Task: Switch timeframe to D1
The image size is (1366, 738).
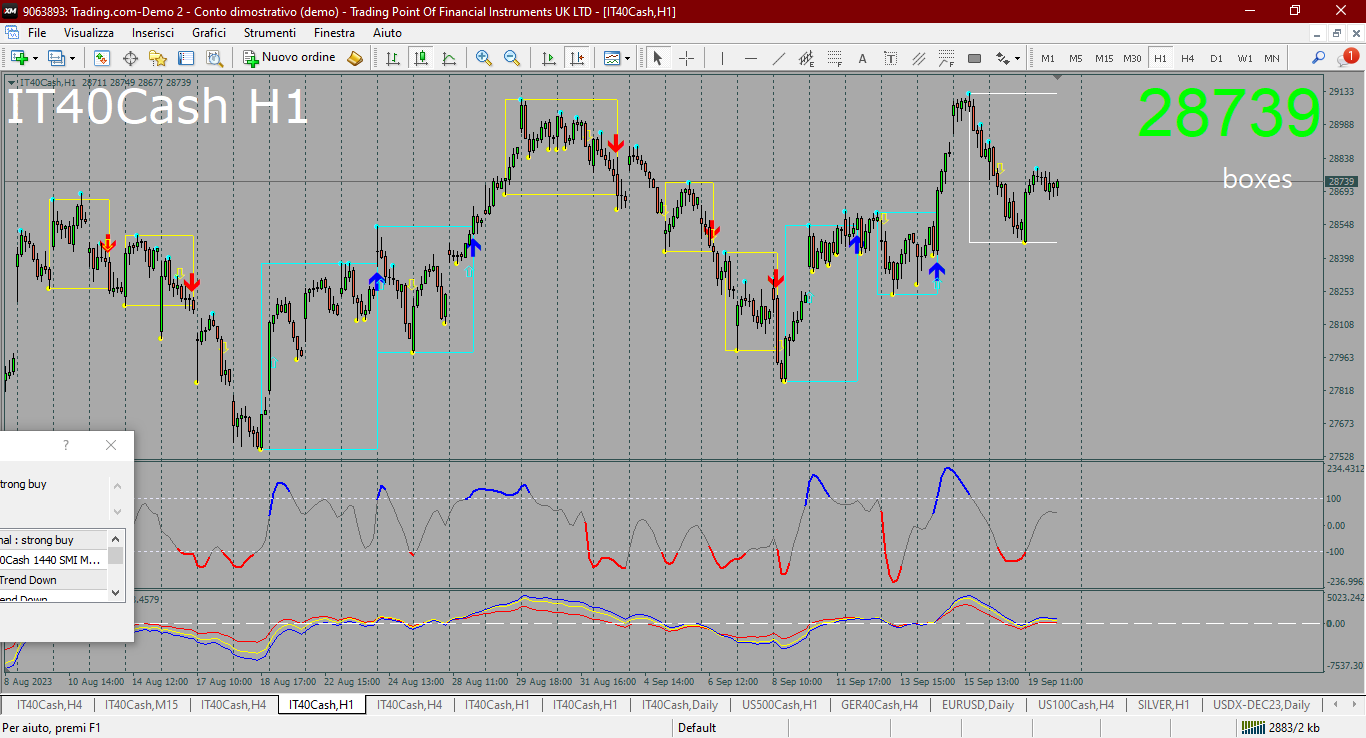Action: [1216, 58]
